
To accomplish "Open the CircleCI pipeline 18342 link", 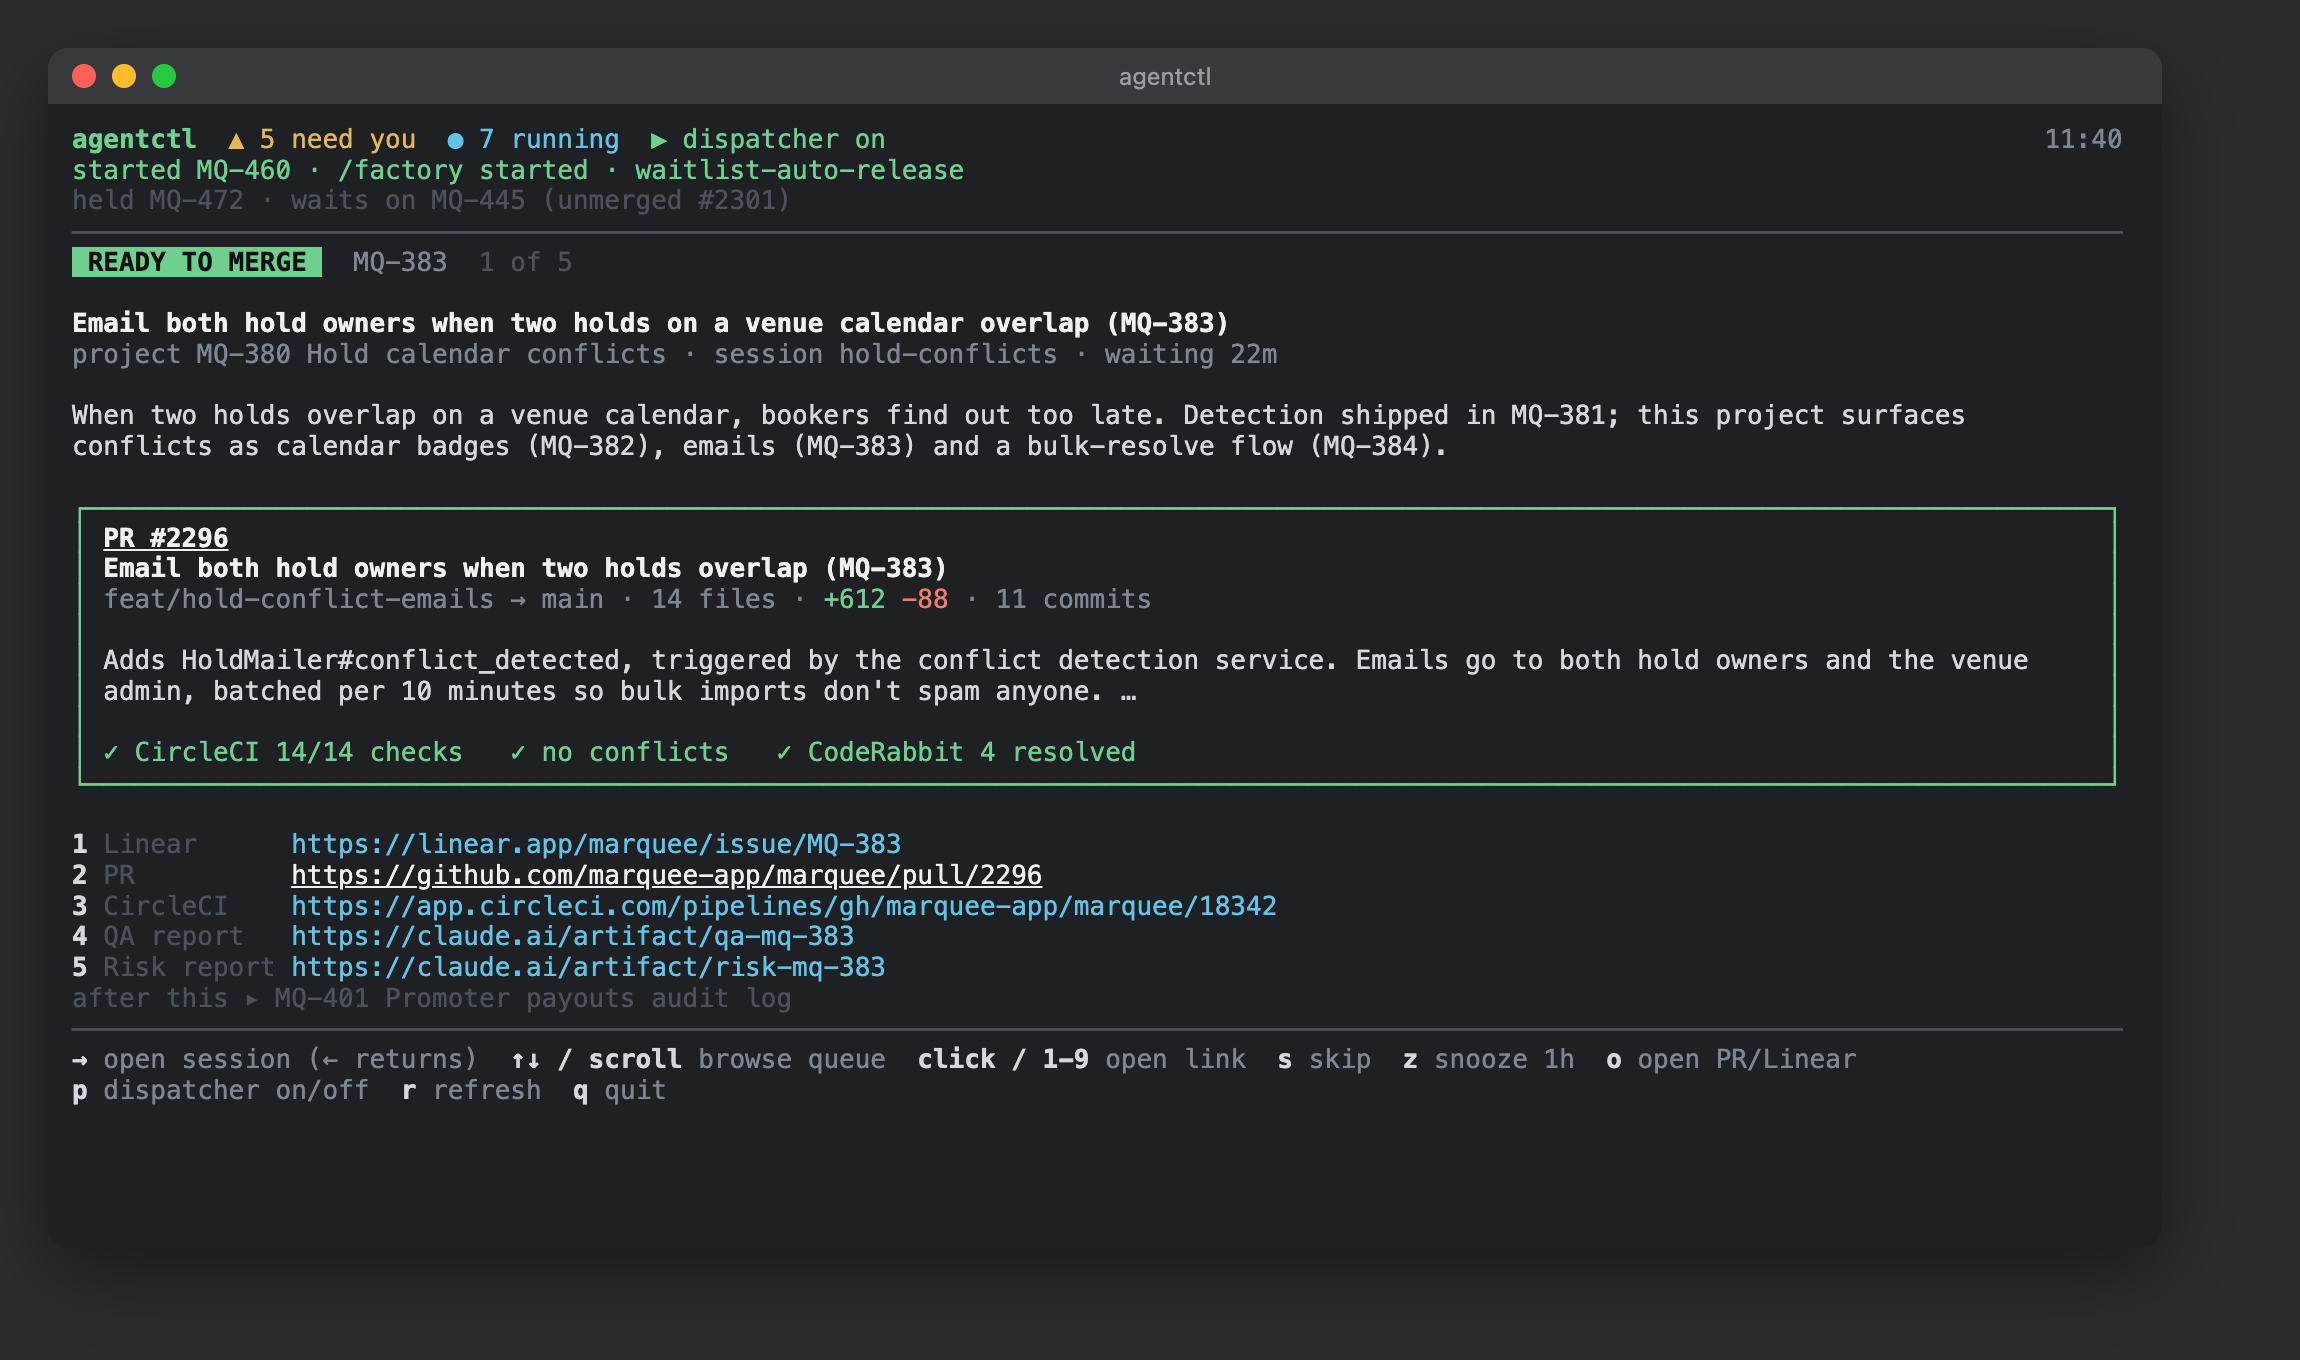I will [x=784, y=906].
